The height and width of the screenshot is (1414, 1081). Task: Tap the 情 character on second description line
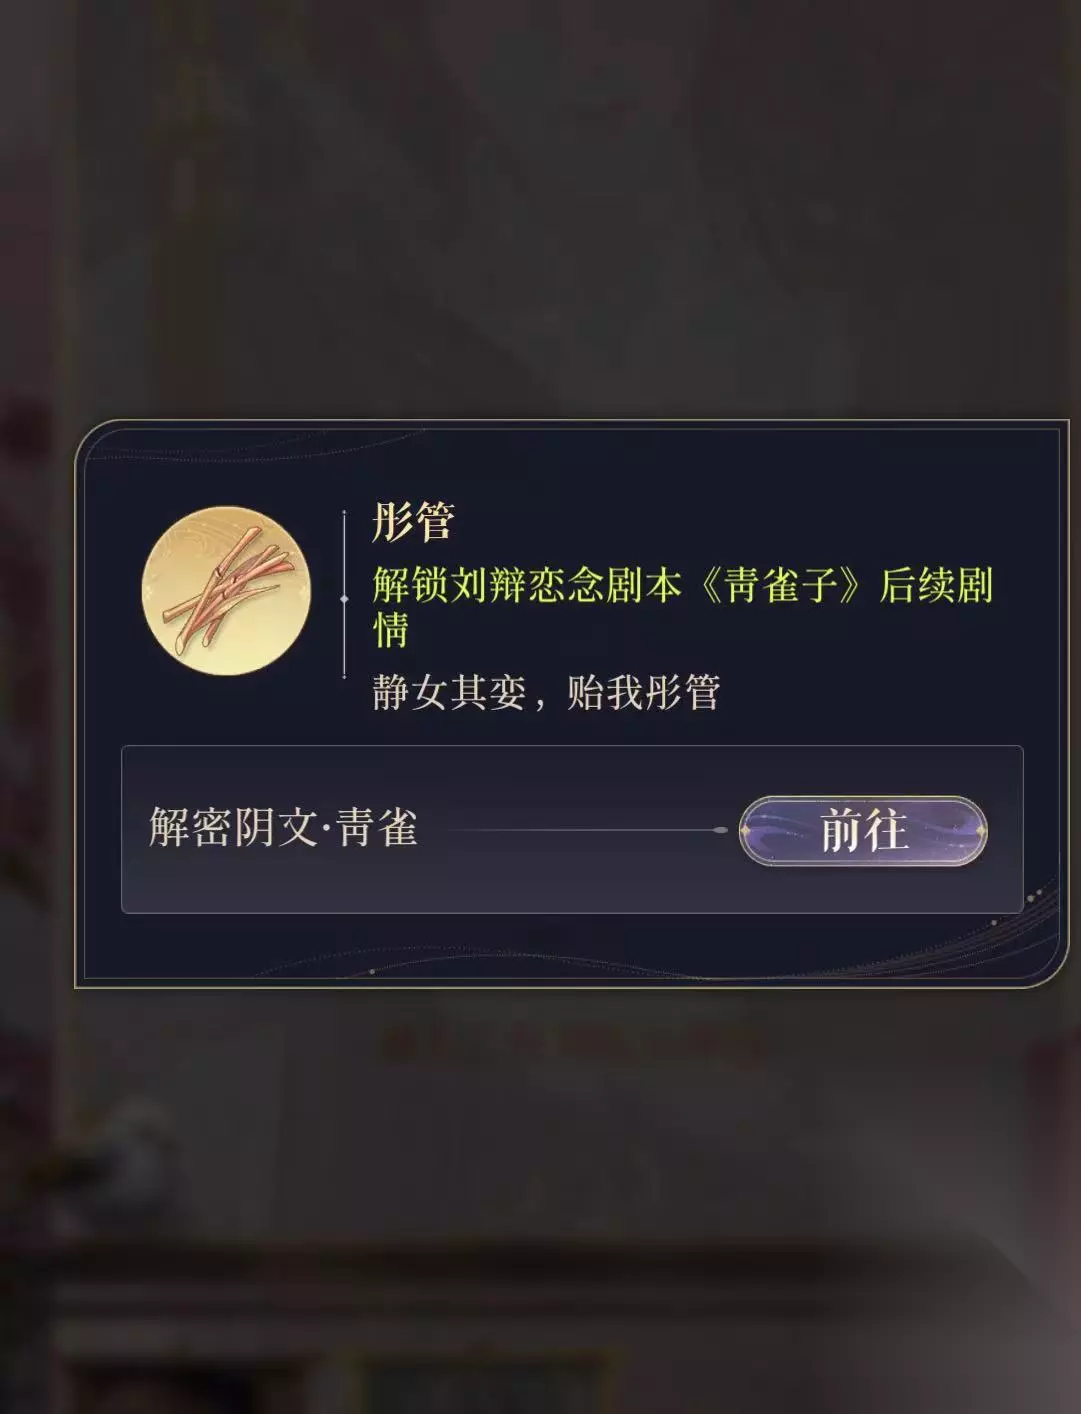point(391,629)
